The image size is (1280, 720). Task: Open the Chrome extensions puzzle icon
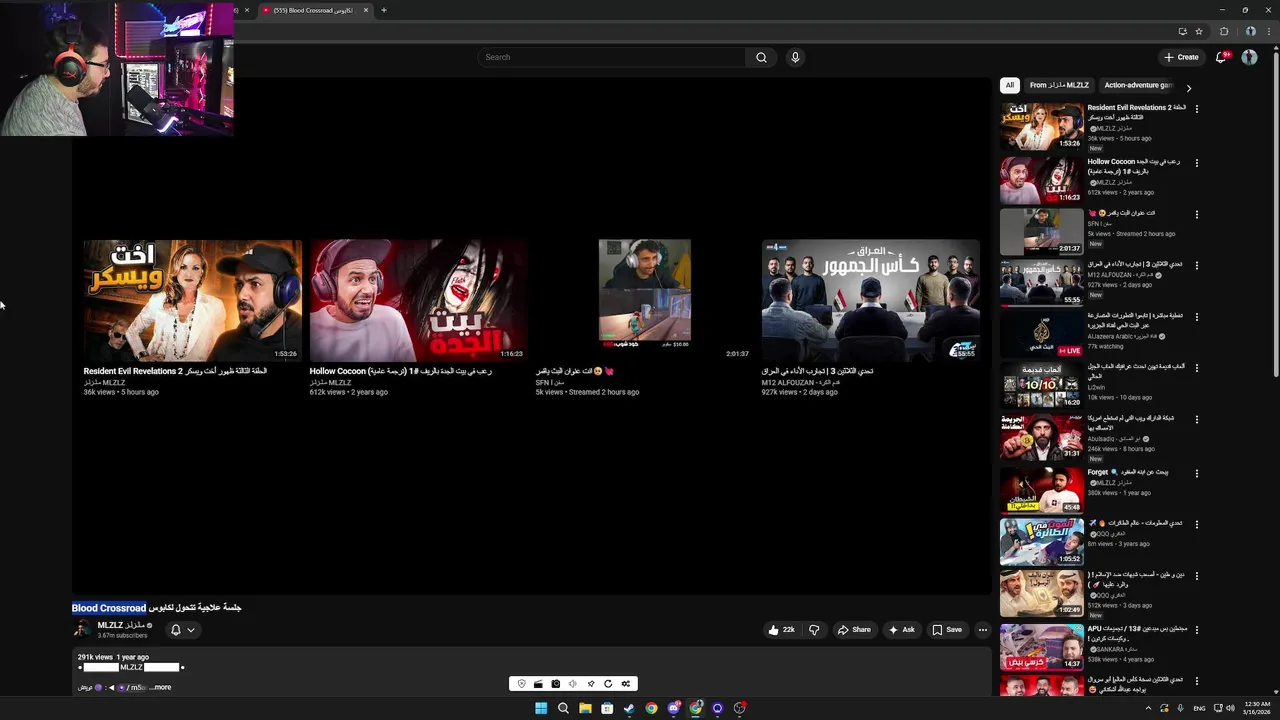point(1224,31)
